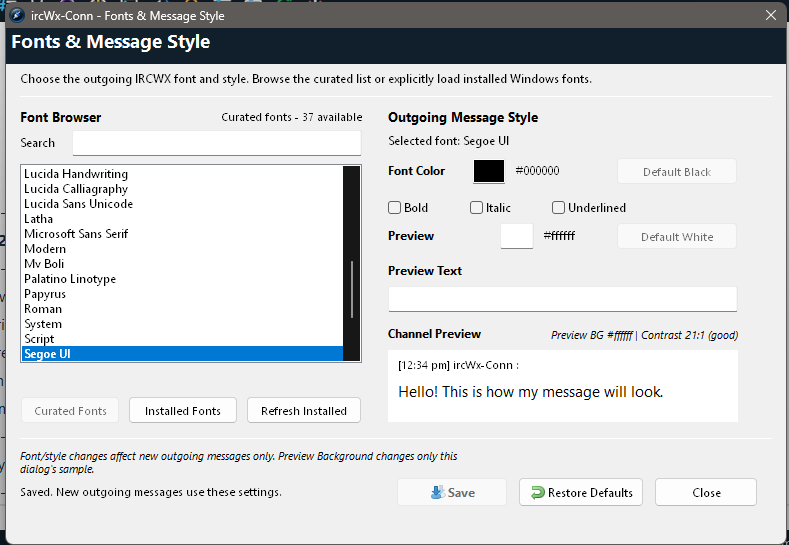Toggle the Italic checkbox

pyautogui.click(x=476, y=207)
